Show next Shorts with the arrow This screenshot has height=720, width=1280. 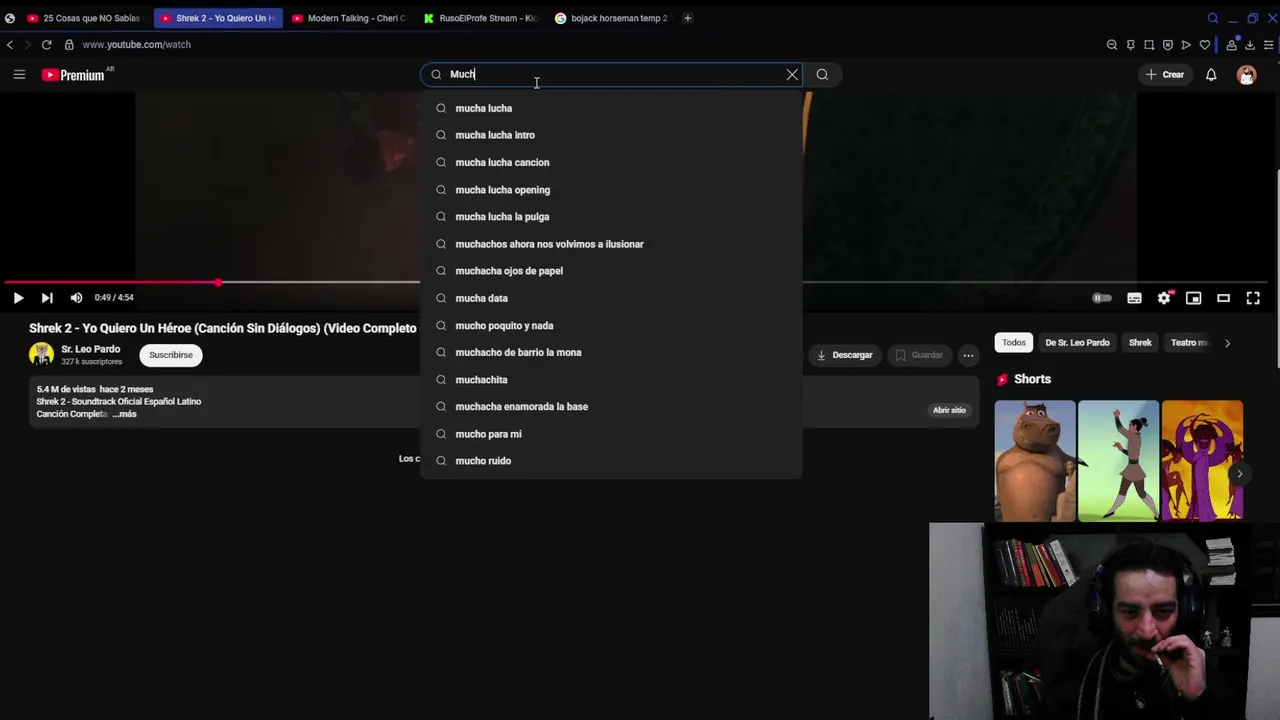pos(1239,474)
